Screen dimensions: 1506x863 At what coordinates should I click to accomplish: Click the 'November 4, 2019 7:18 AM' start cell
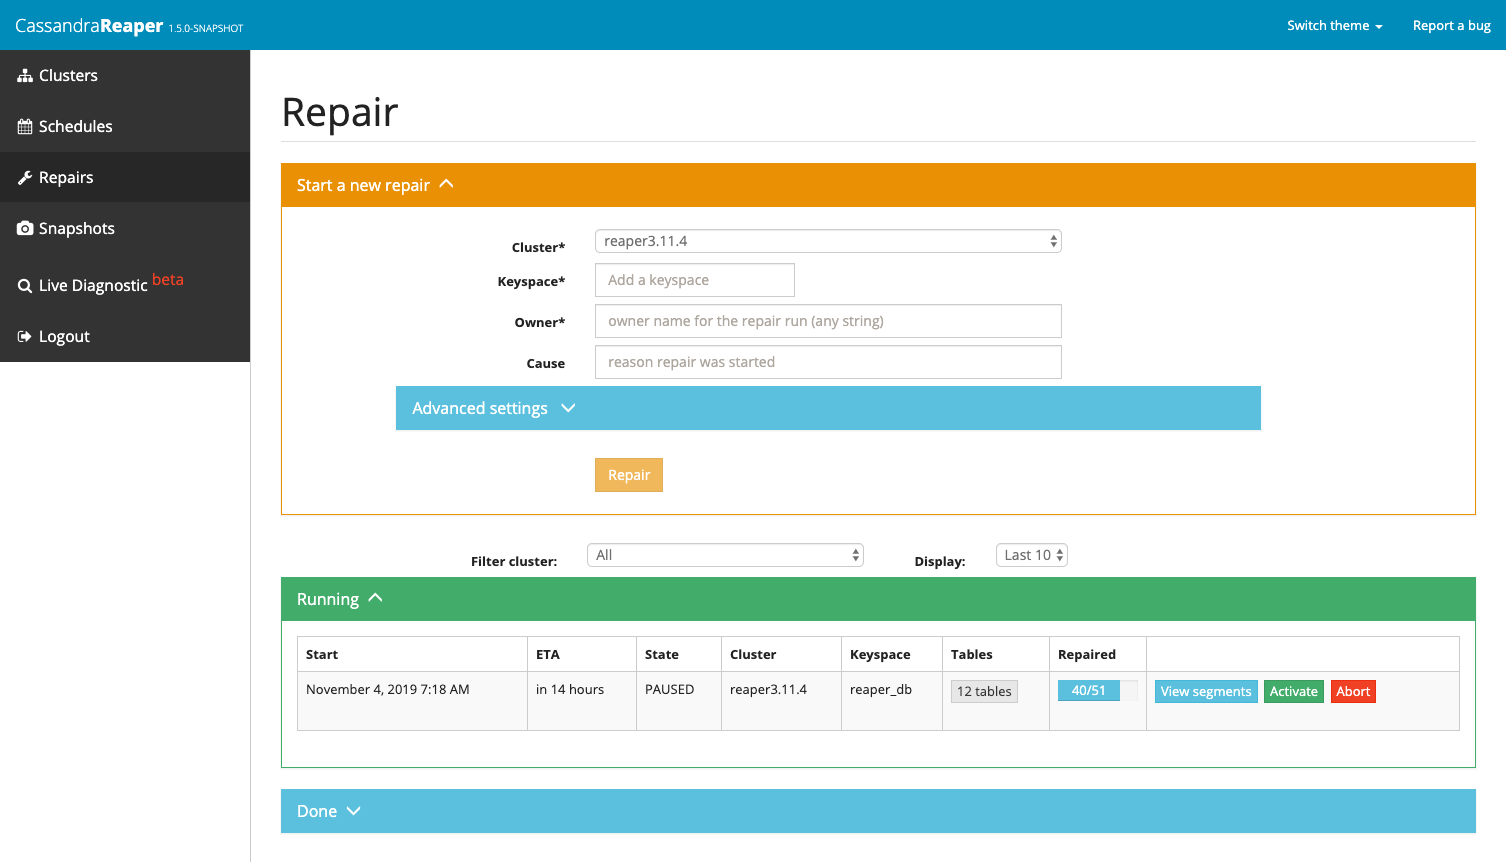click(x=412, y=700)
